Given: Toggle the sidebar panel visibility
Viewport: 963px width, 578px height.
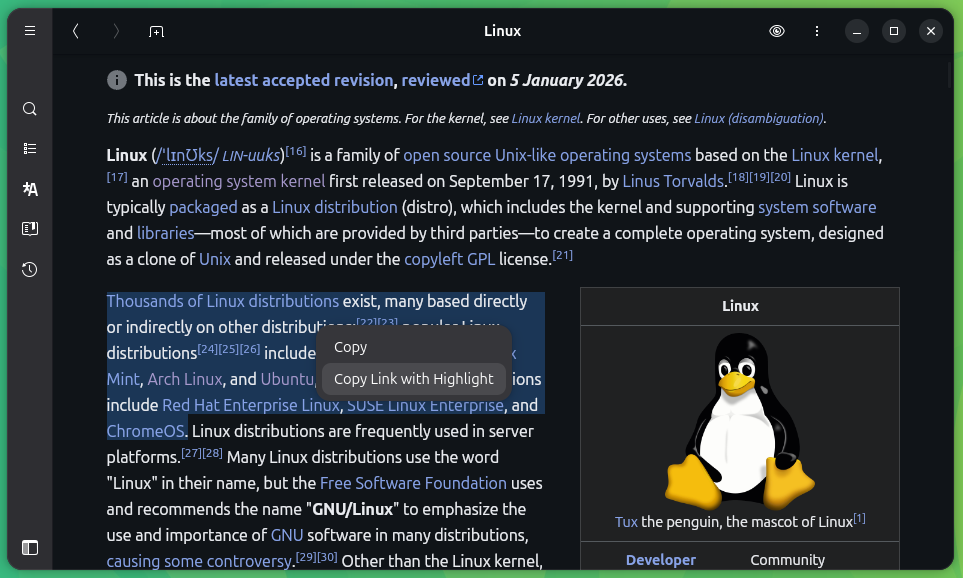Looking at the screenshot, I should point(30,547).
